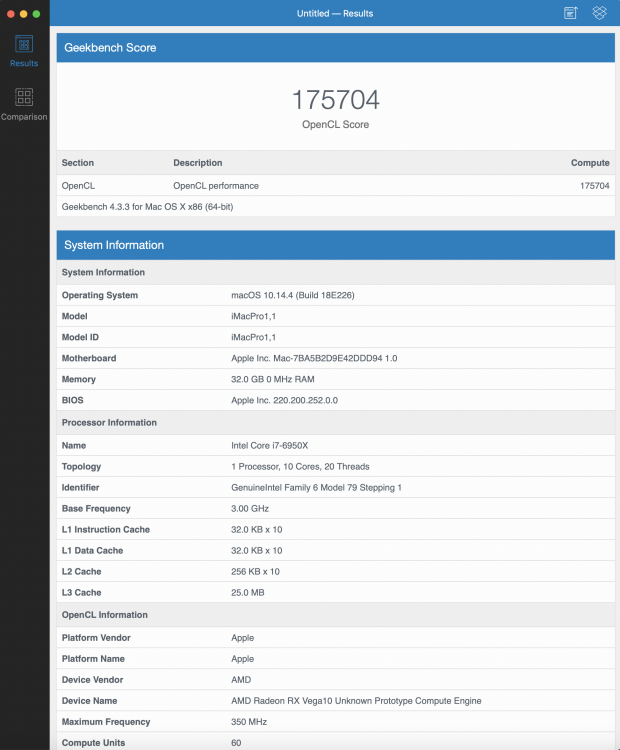This screenshot has width=620, height=750.
Task: Click the green zoom window button
Action: (36, 14)
